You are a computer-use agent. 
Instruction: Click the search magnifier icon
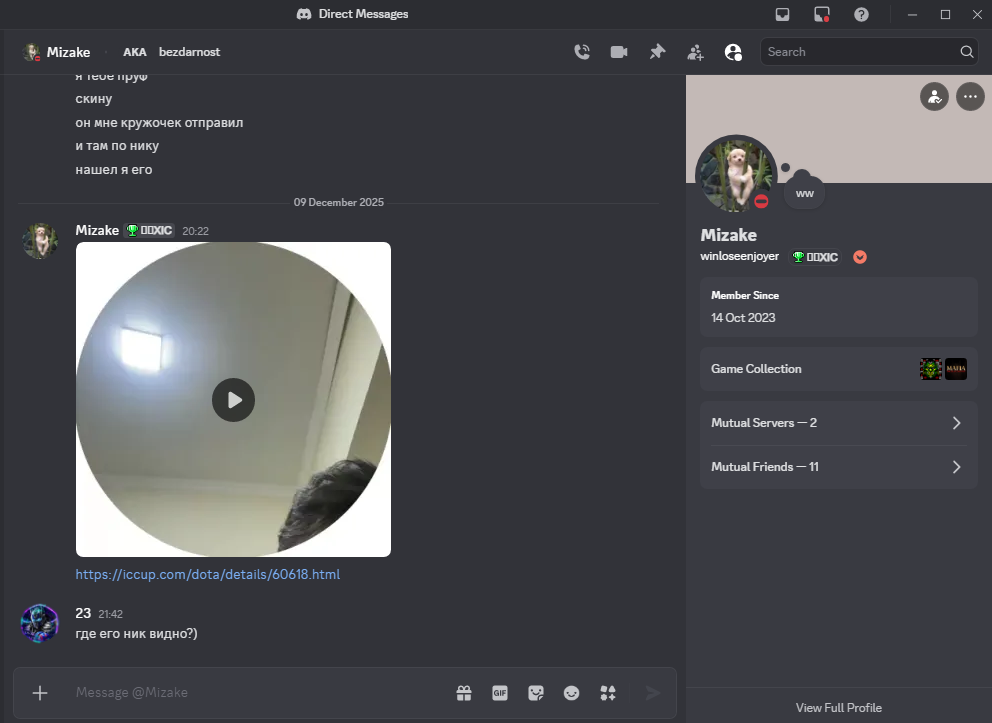pyautogui.click(x=967, y=52)
